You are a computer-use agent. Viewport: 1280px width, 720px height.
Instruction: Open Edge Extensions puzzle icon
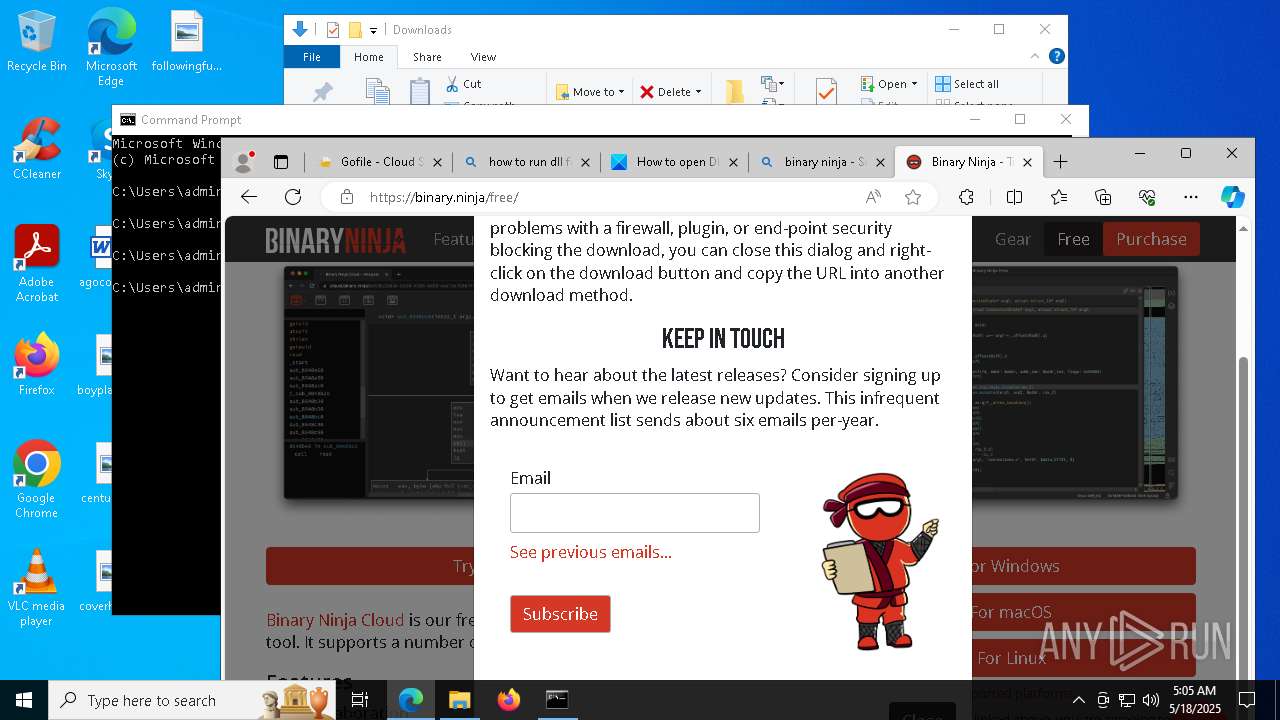(x=966, y=197)
